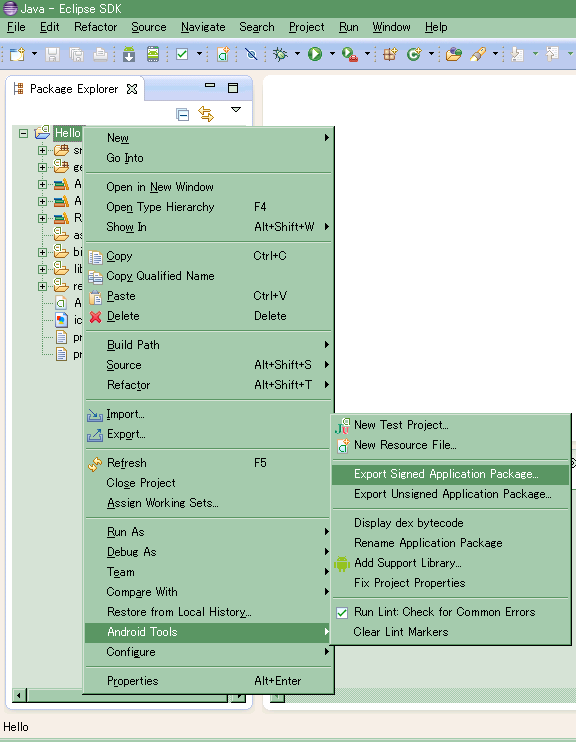Click the Save toolbar icon
Image resolution: width=576 pixels, height=742 pixels.
[52, 54]
